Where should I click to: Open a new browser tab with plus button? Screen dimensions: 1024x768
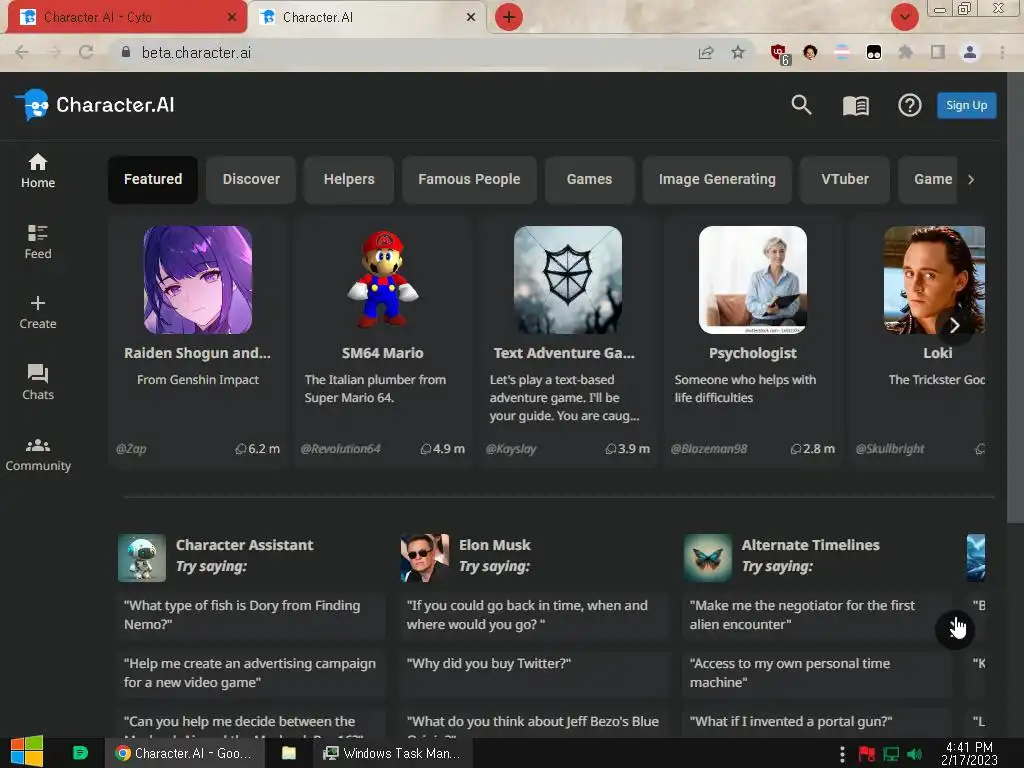point(509,17)
